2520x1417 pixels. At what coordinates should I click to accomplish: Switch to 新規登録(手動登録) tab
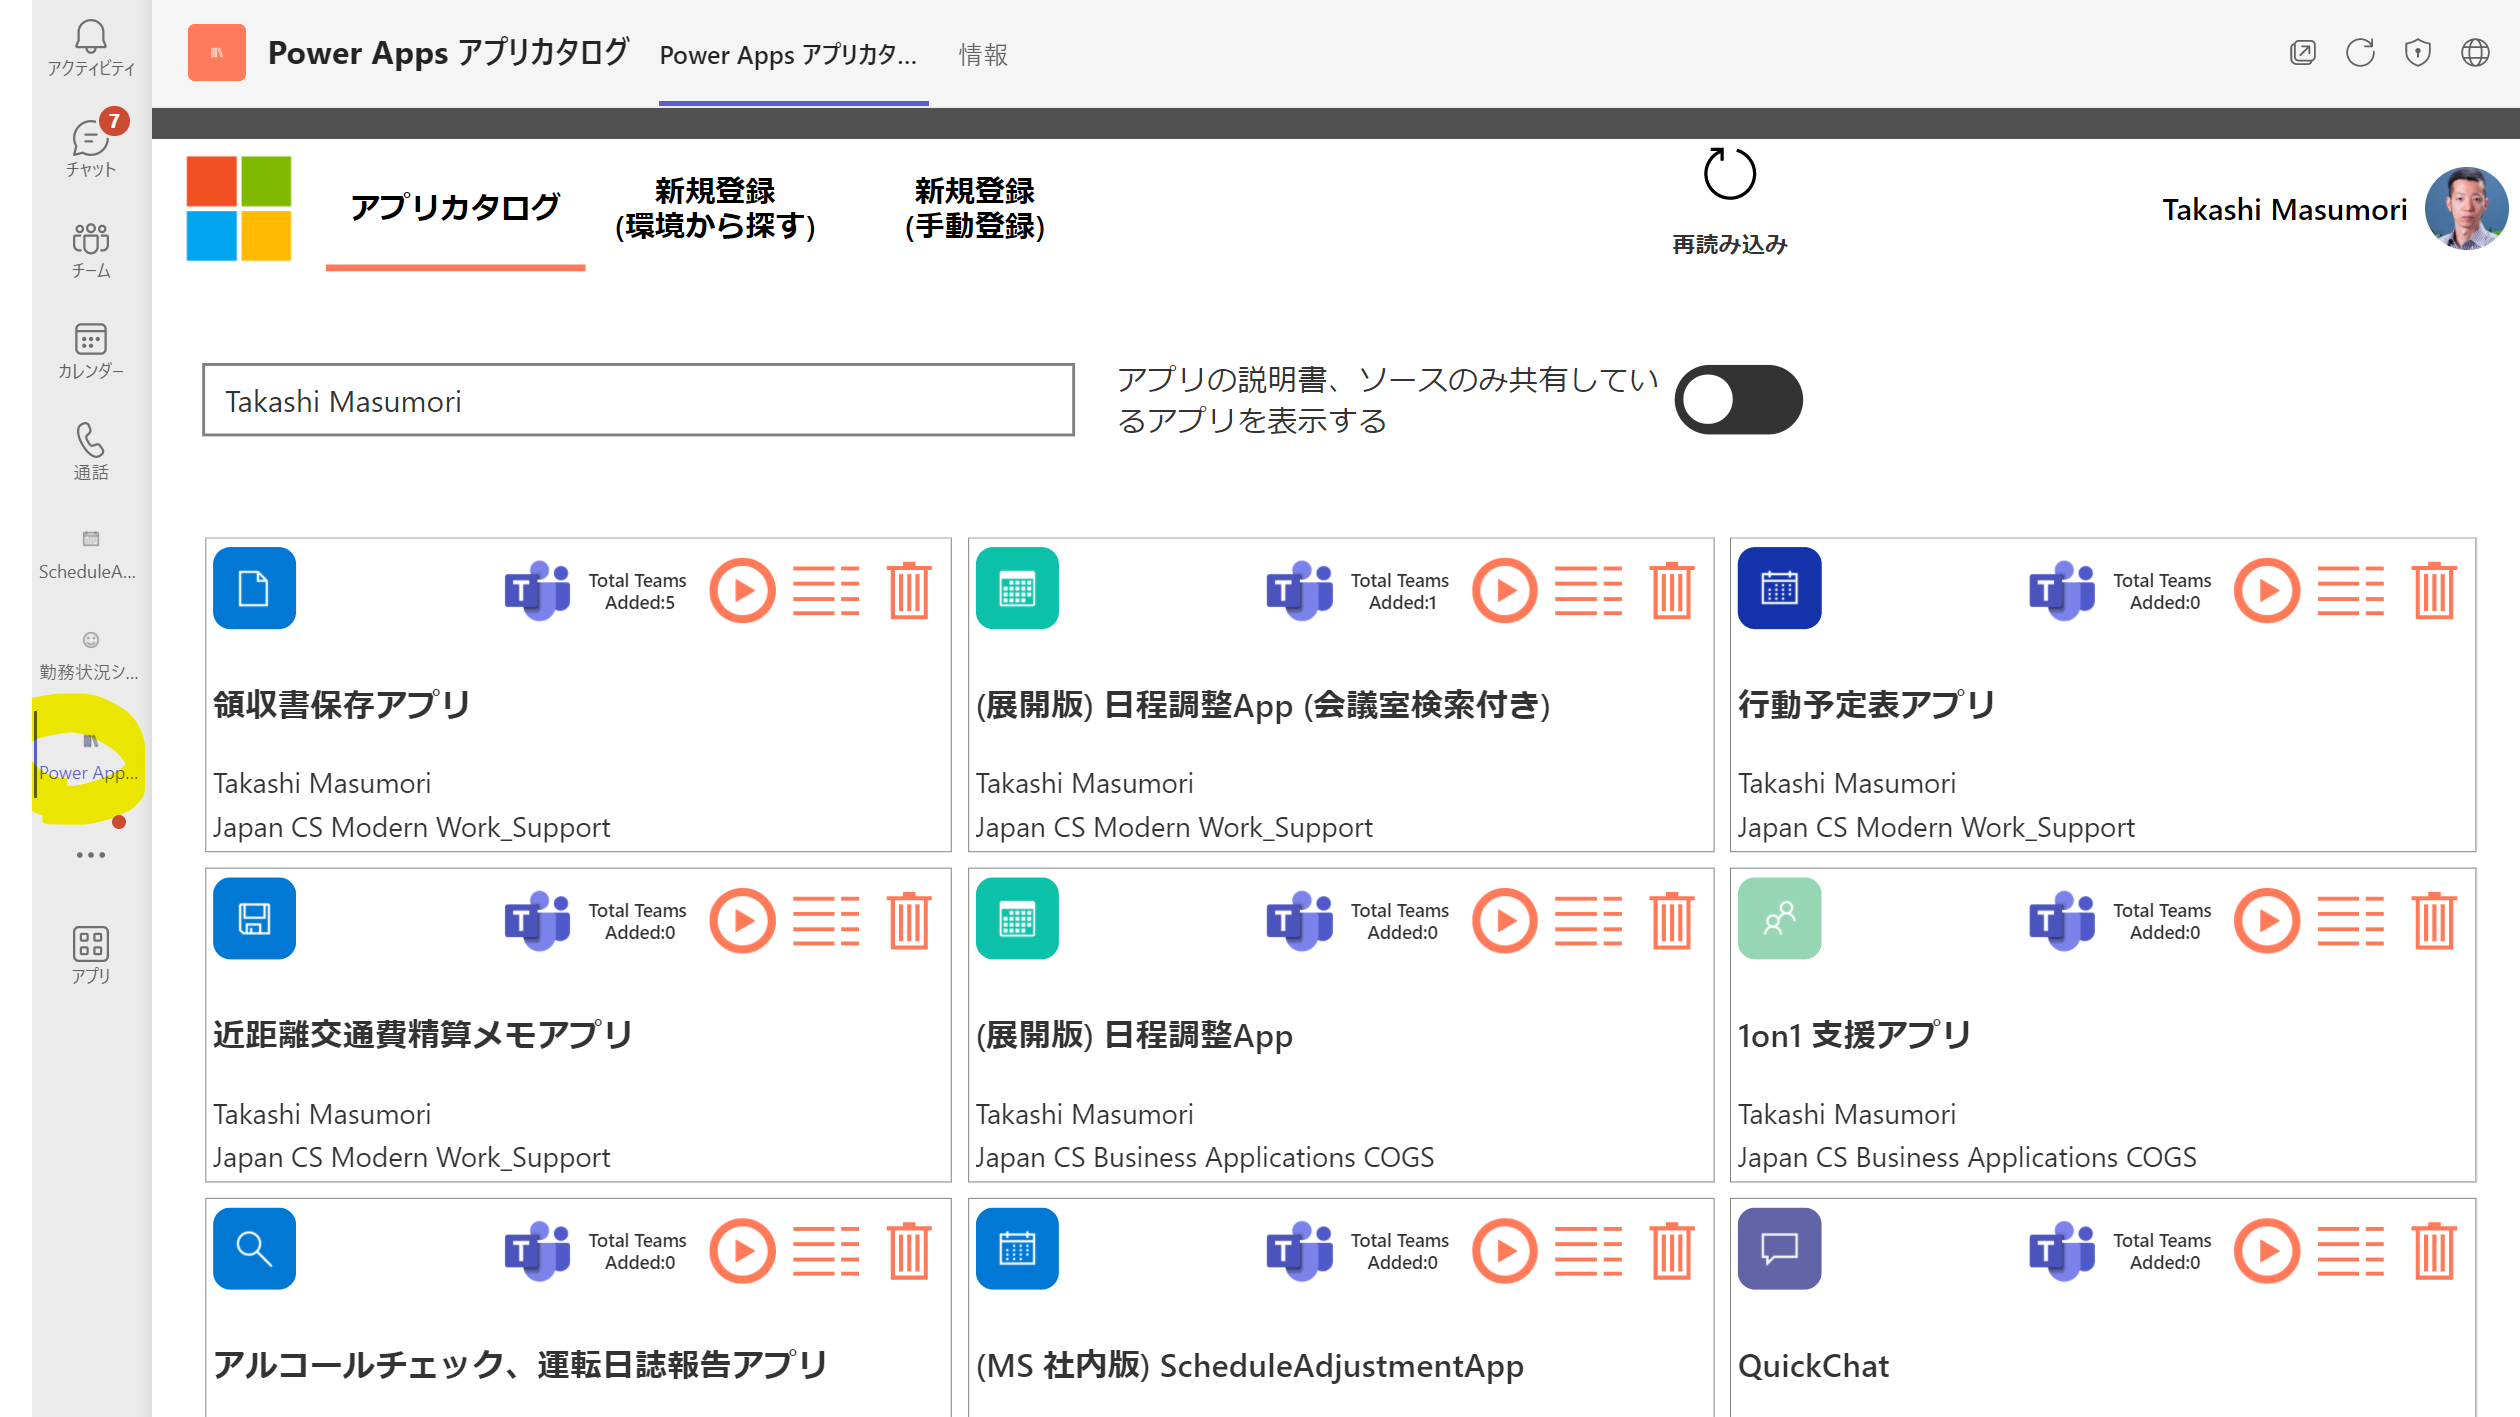974,208
